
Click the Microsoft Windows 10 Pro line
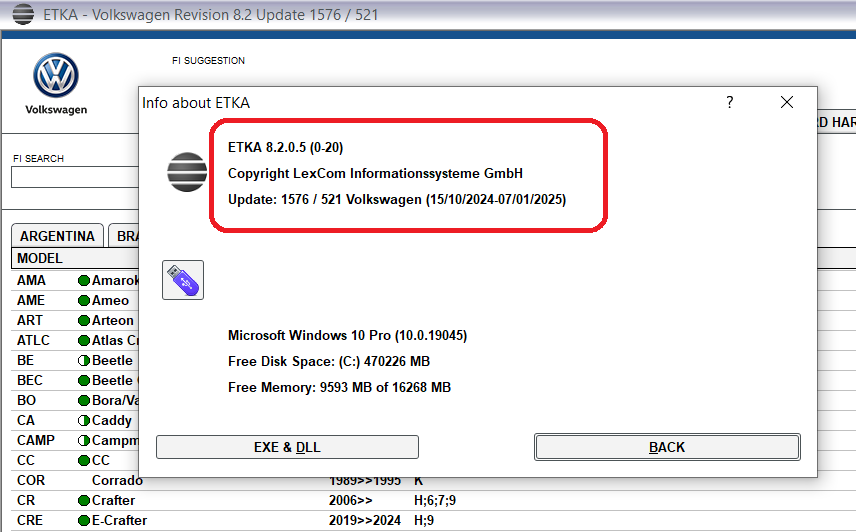tap(347, 335)
